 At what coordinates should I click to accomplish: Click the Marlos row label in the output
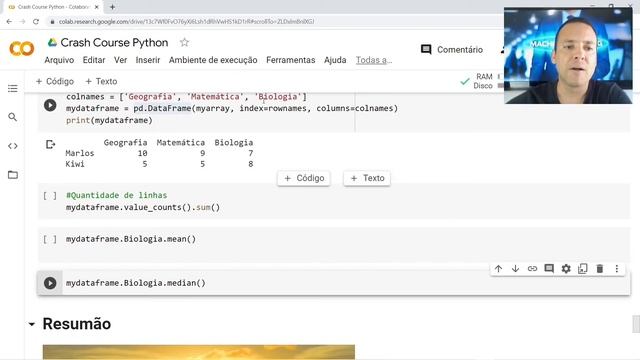pyautogui.click(x=80, y=153)
